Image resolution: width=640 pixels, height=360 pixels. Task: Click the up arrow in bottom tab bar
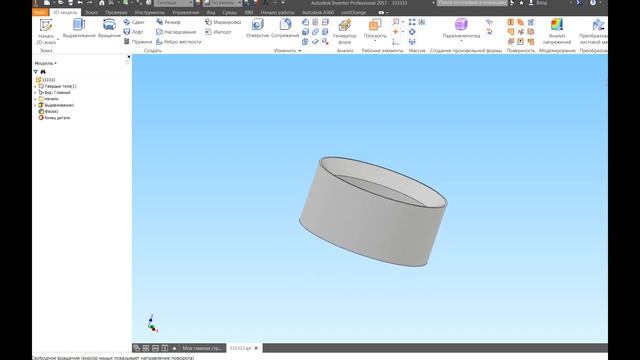174,348
